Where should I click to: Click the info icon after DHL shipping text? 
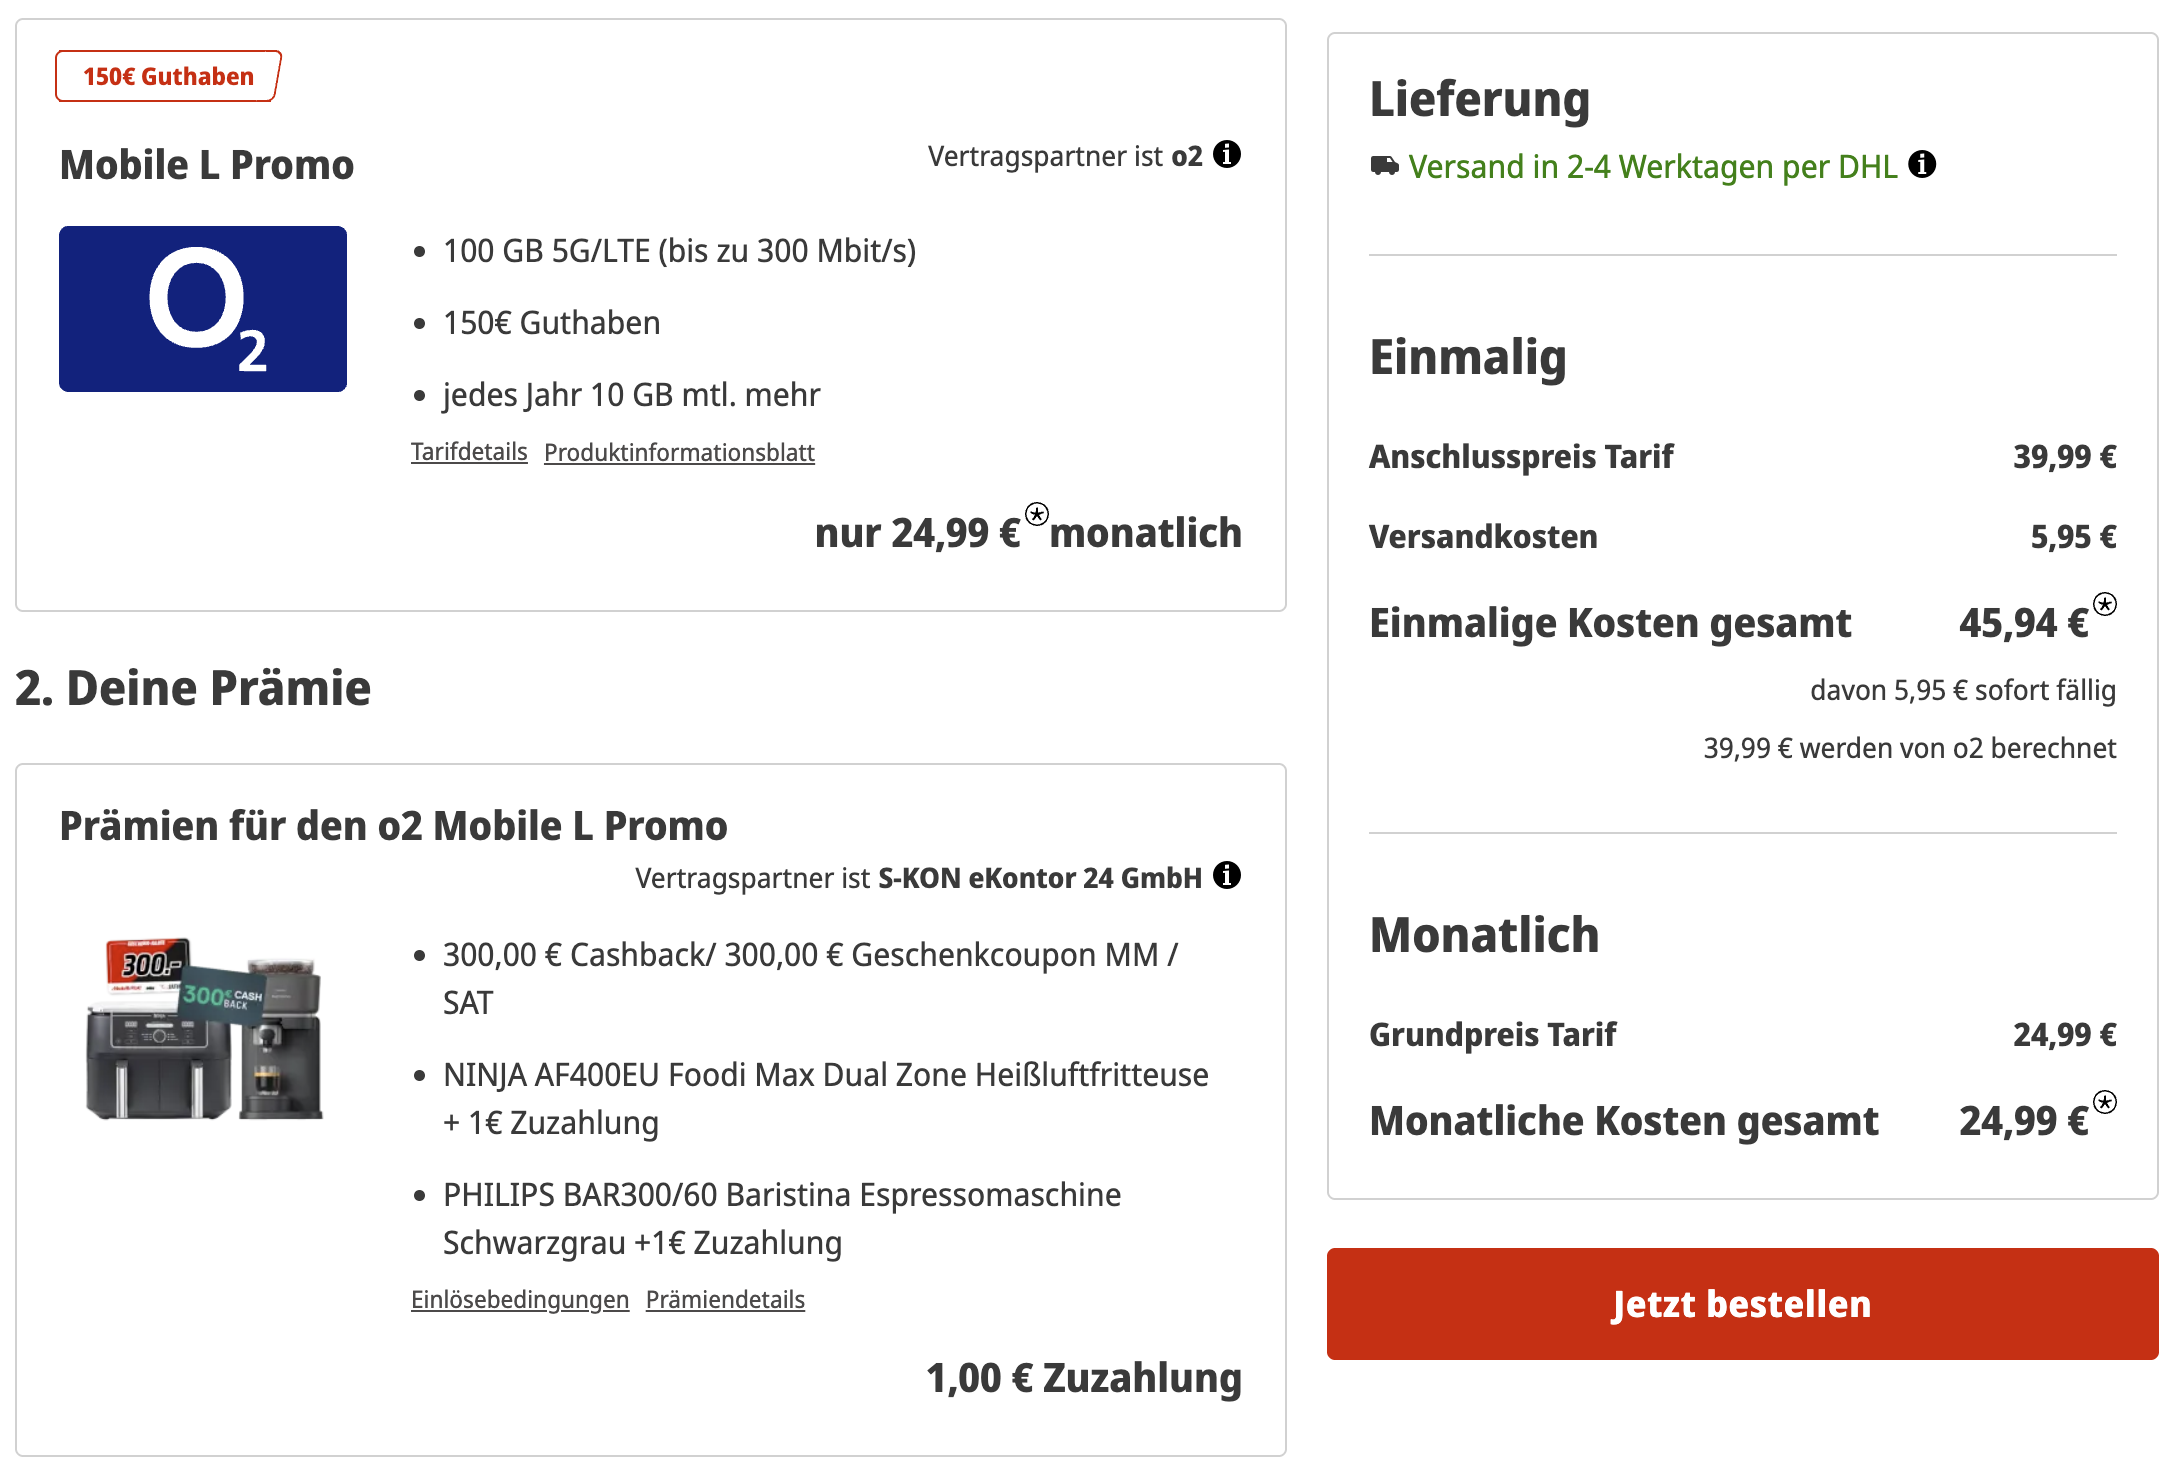1922,164
